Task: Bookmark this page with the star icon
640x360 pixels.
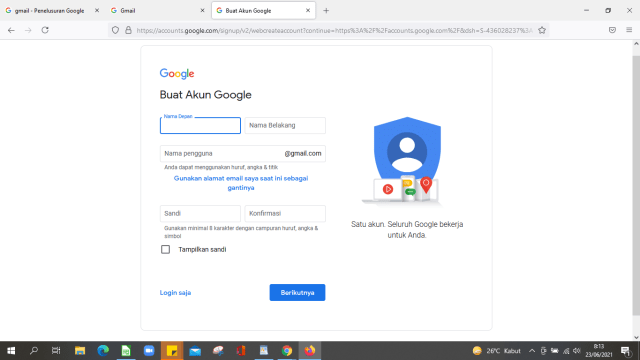Action: click(542, 30)
